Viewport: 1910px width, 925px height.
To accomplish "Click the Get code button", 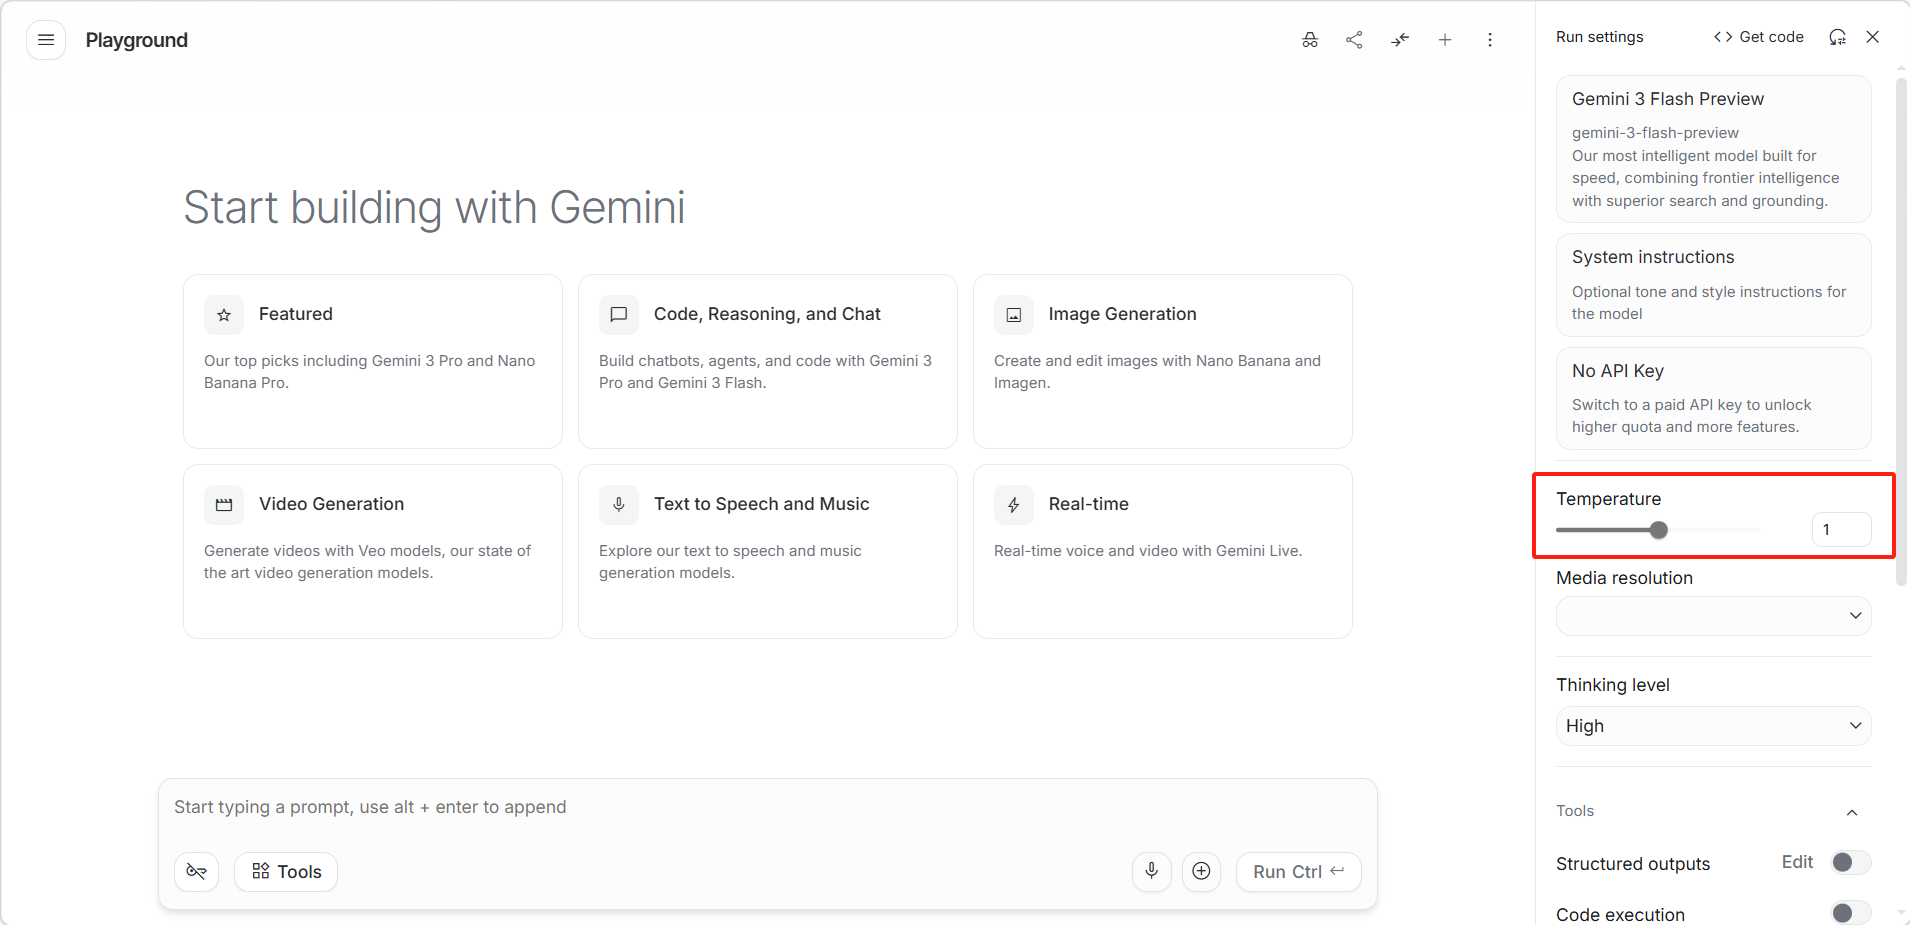I will coord(1759,37).
